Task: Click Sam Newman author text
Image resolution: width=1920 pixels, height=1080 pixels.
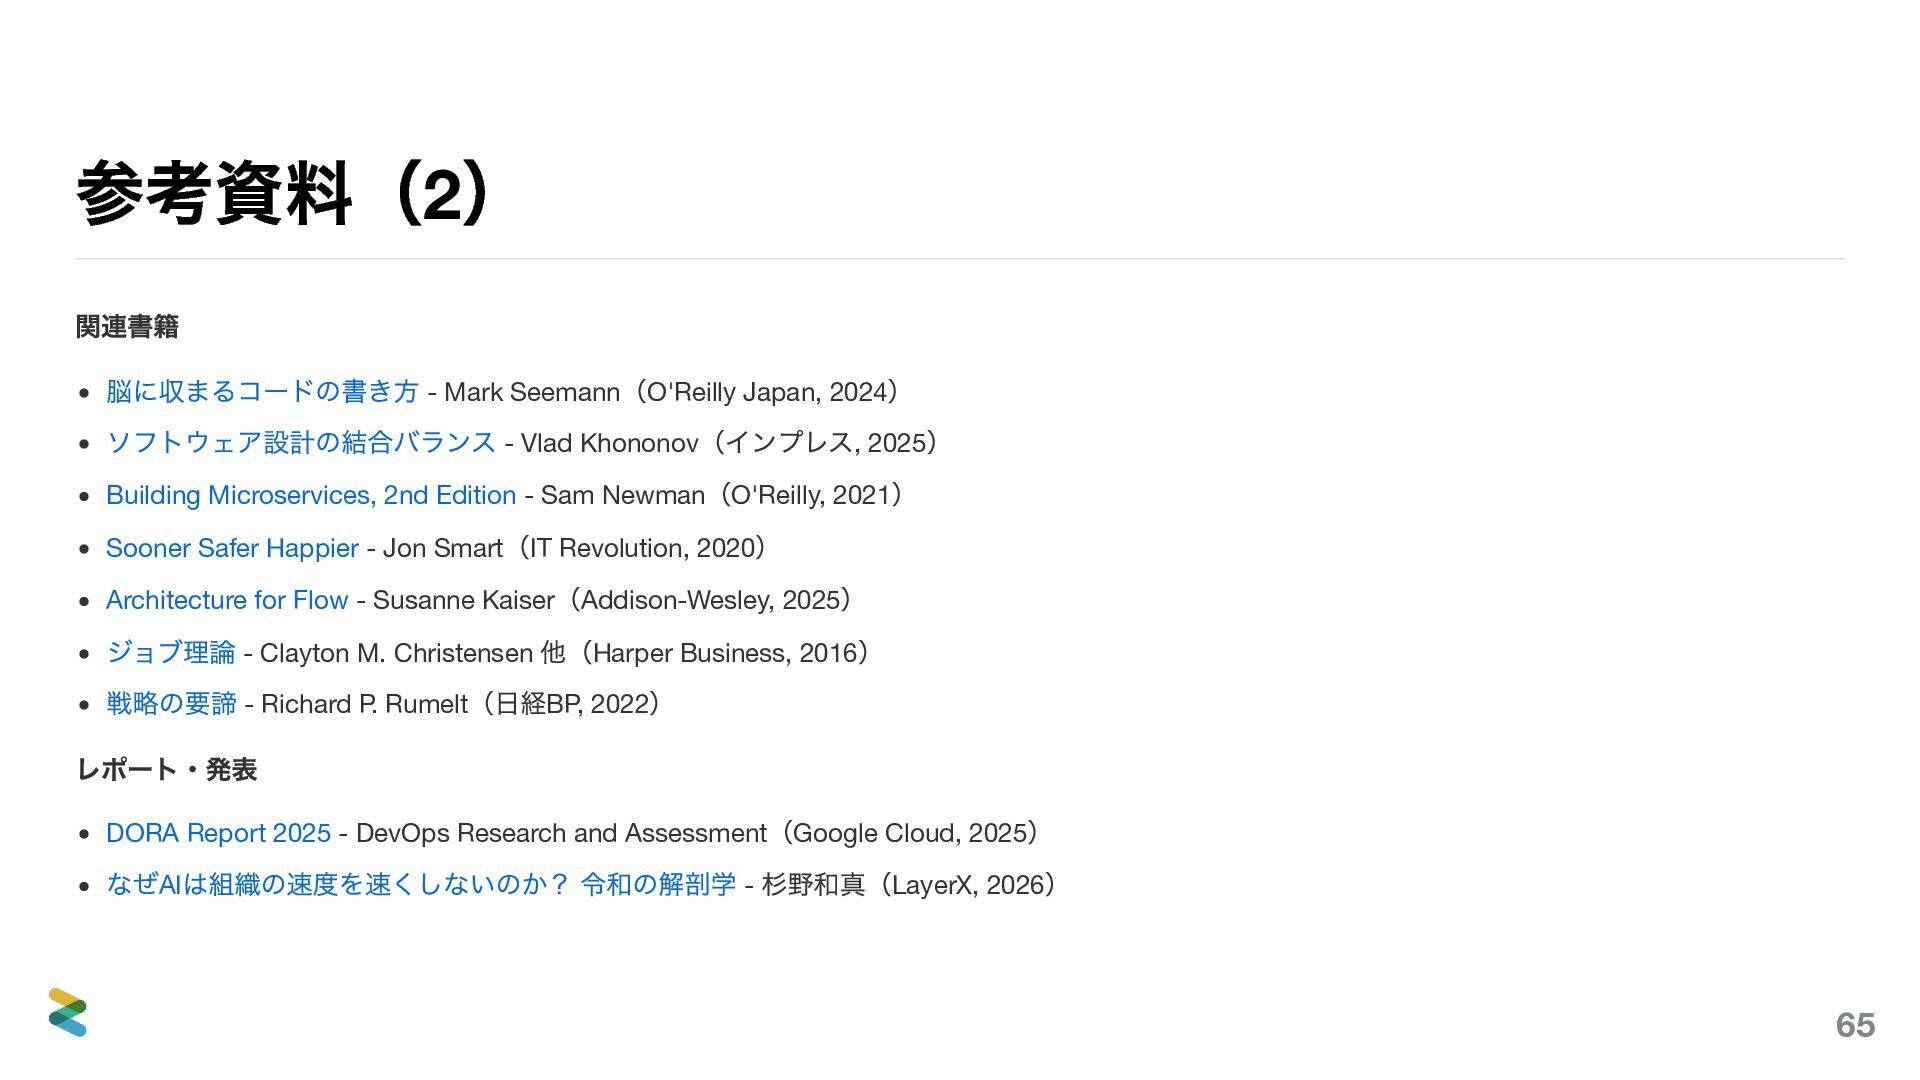Action: click(622, 495)
